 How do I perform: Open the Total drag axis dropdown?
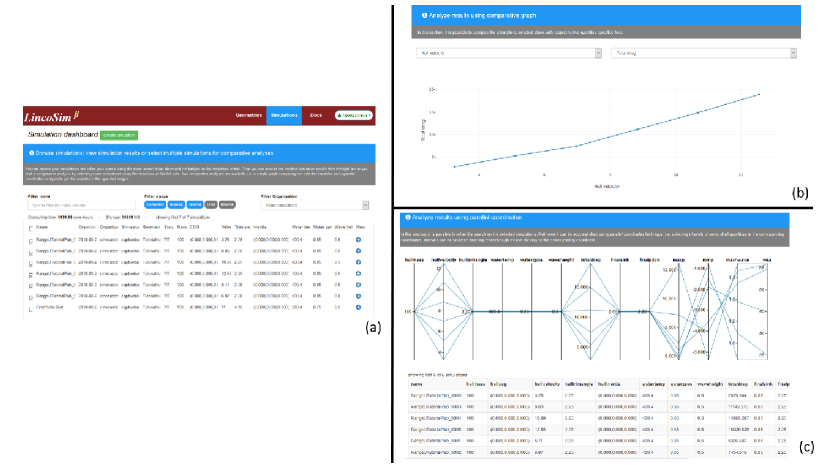[x=703, y=53]
